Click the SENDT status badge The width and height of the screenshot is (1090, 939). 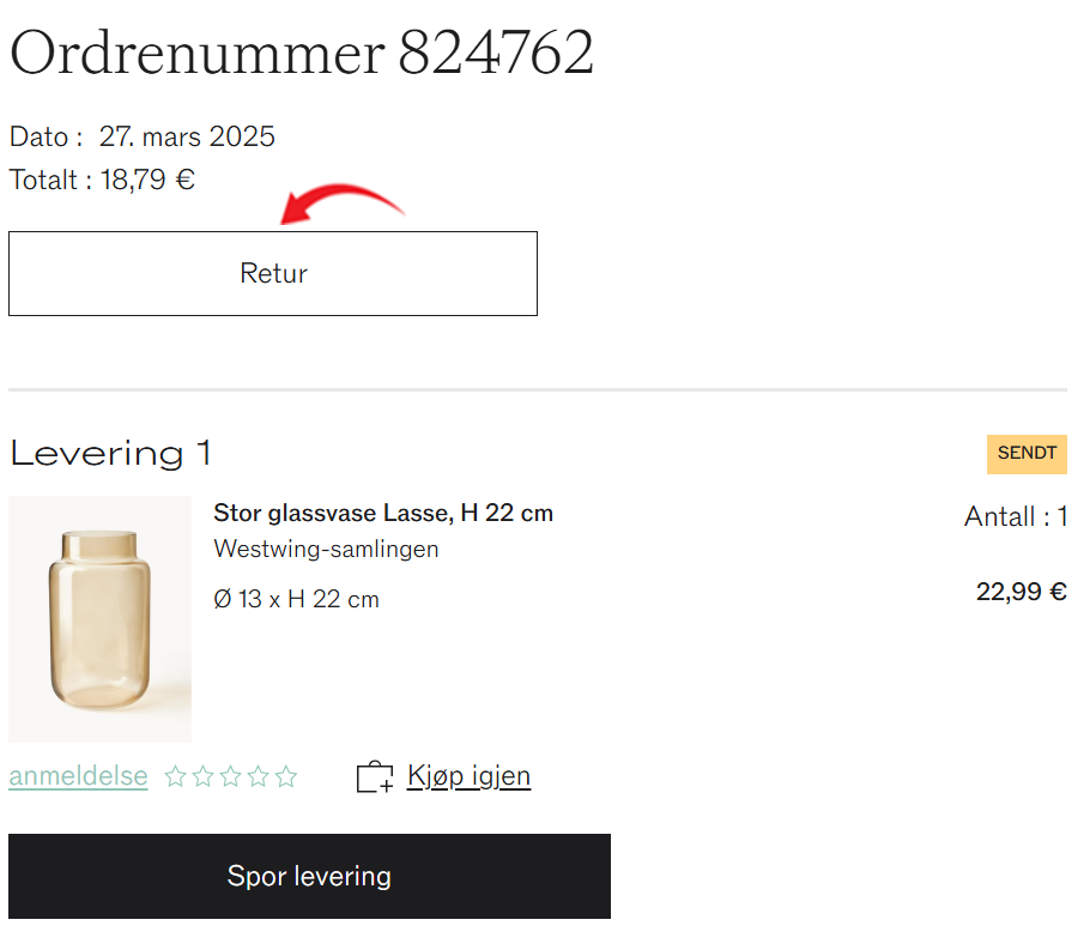tap(1027, 454)
